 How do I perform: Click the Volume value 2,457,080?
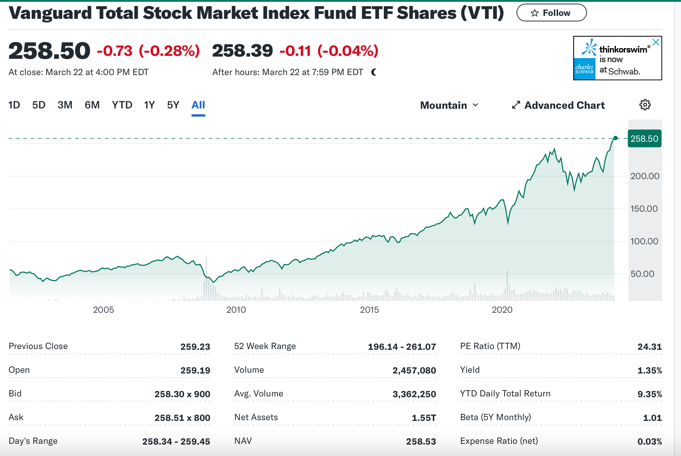[414, 370]
